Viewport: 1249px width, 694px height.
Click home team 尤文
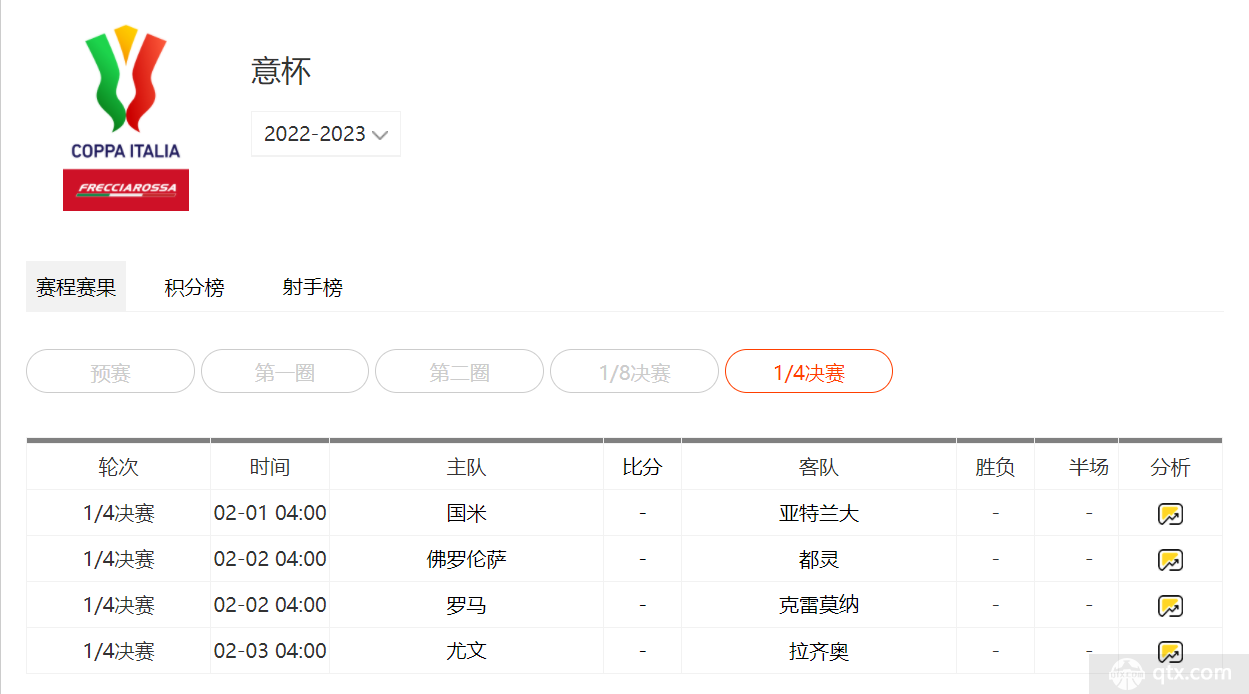pos(467,652)
